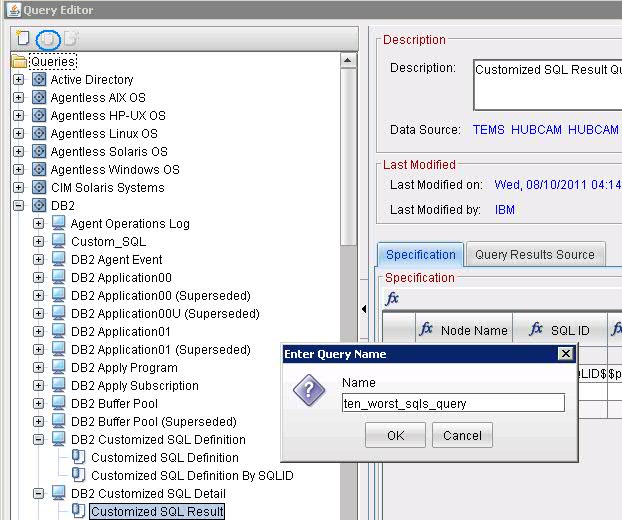Viewport: 622px width, 520px height.
Task: Click the fx icon in SQL ID column
Action: 536,329
